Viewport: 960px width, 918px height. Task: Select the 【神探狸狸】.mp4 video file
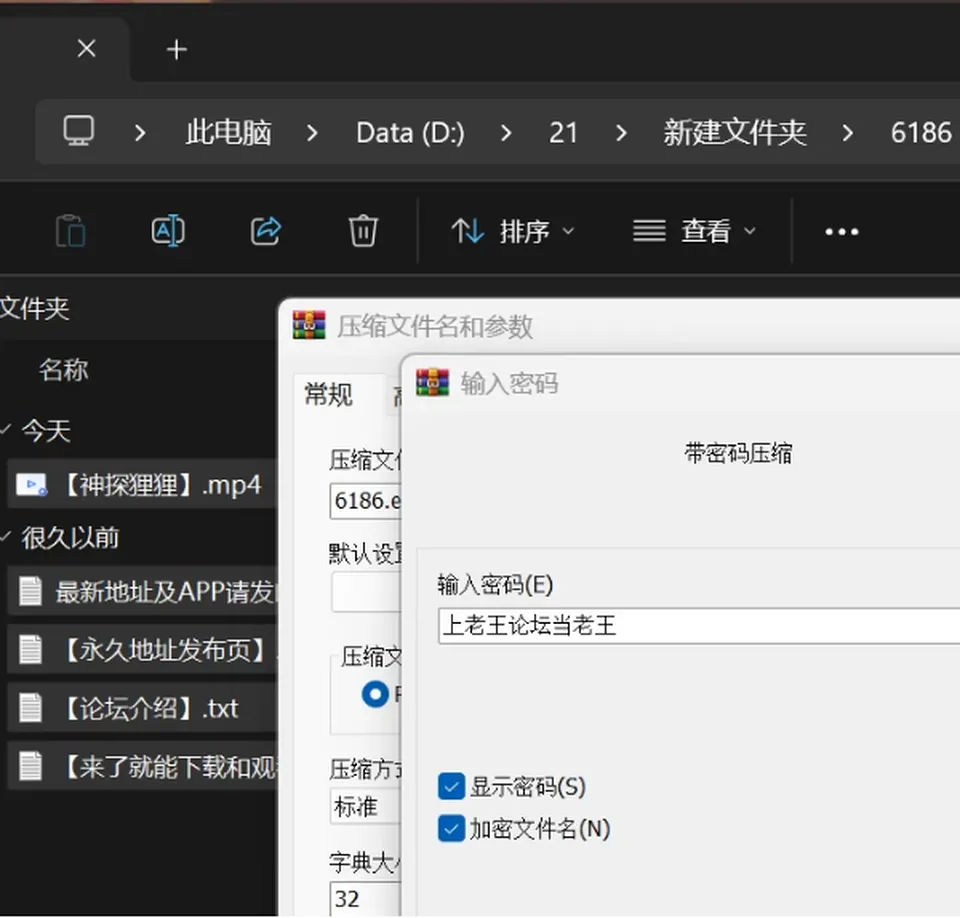pyautogui.click(x=142, y=484)
